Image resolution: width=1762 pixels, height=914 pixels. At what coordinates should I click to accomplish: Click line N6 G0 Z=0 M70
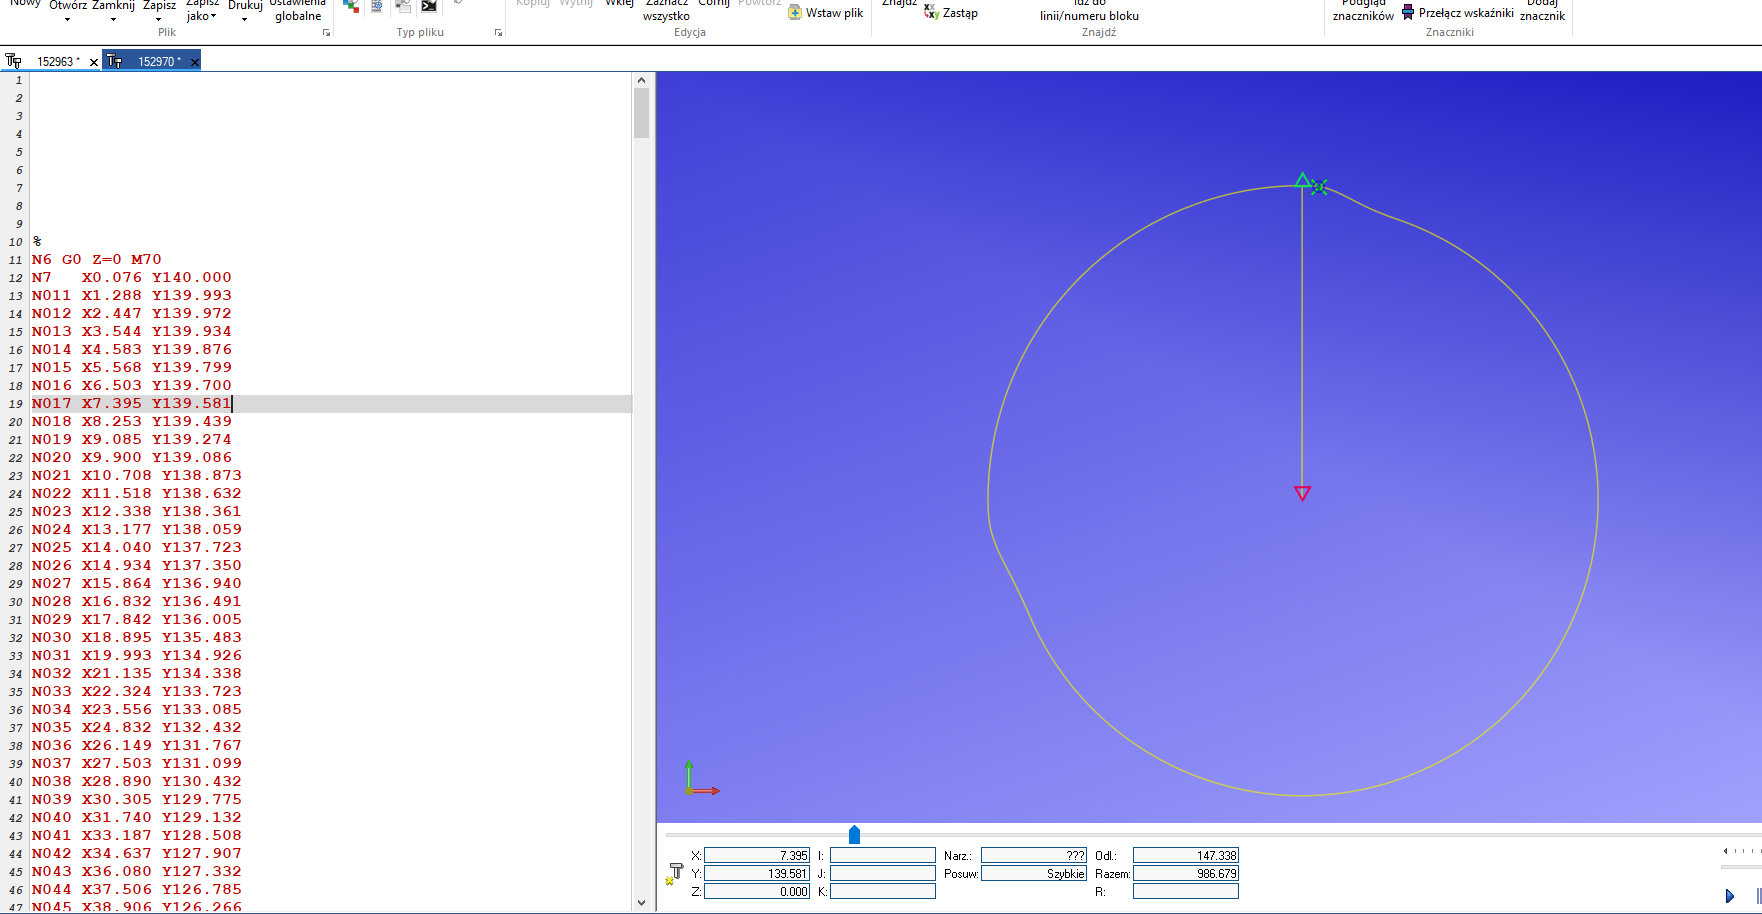tap(96, 260)
